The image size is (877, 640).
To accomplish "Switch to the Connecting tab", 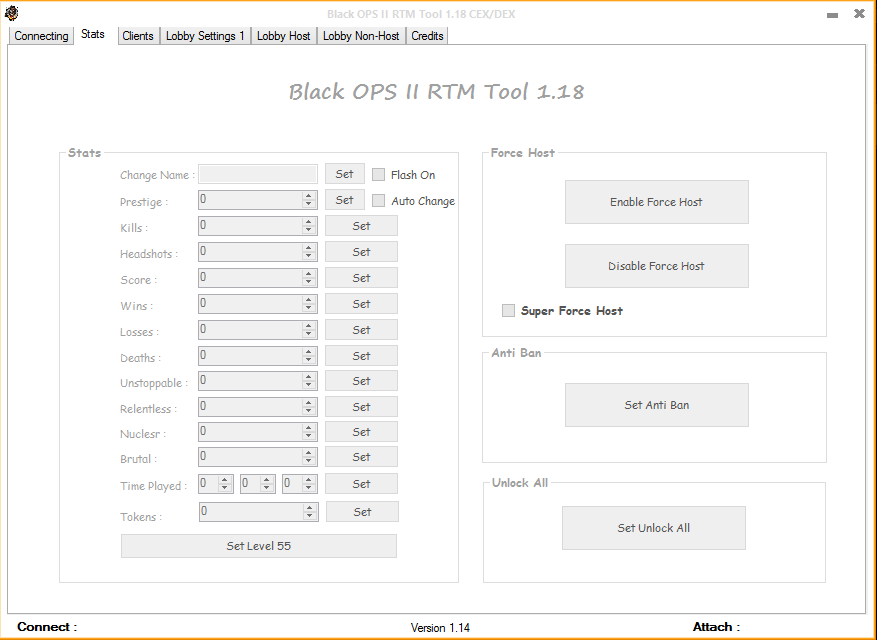I will [41, 36].
